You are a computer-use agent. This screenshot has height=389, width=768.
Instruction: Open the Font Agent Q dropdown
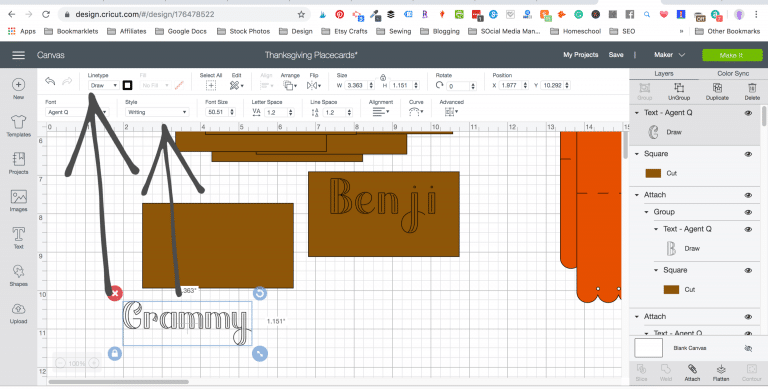(77, 112)
